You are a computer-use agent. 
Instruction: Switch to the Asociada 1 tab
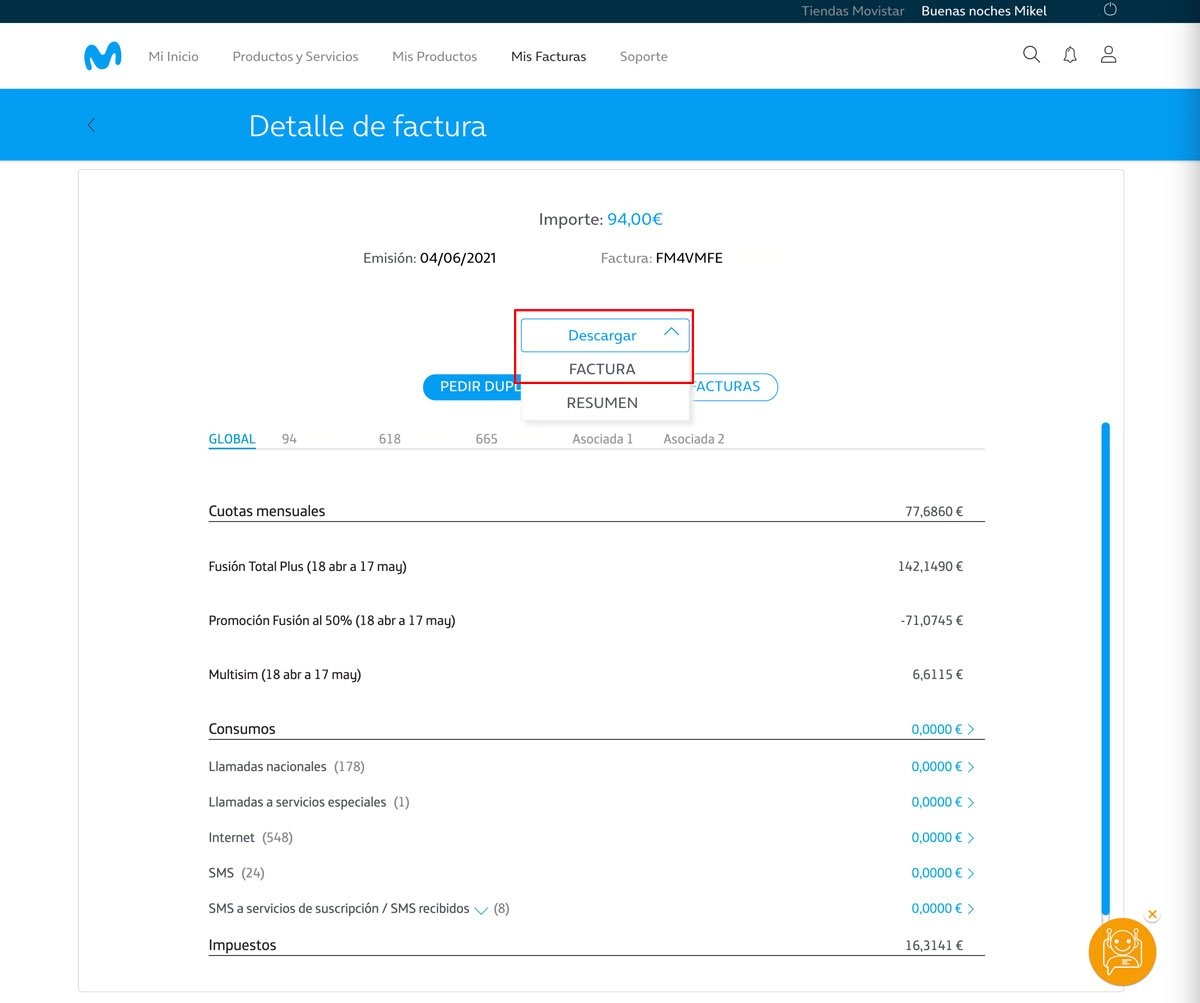[602, 439]
